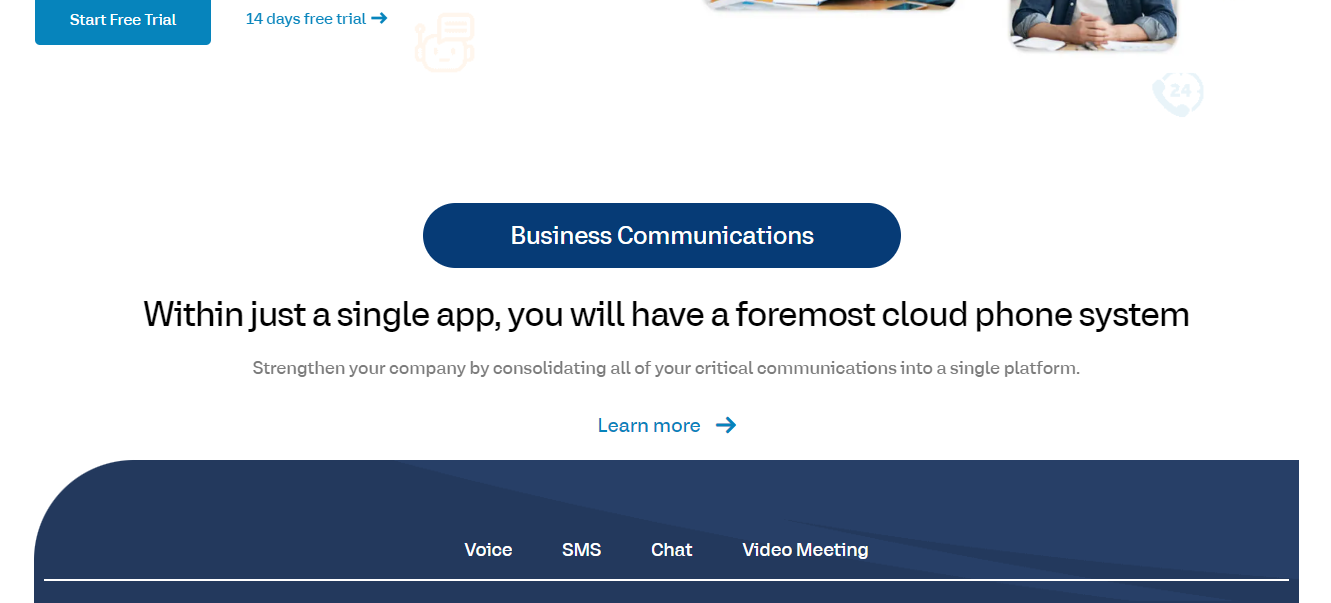Click the Start Free Trial button

[123, 20]
